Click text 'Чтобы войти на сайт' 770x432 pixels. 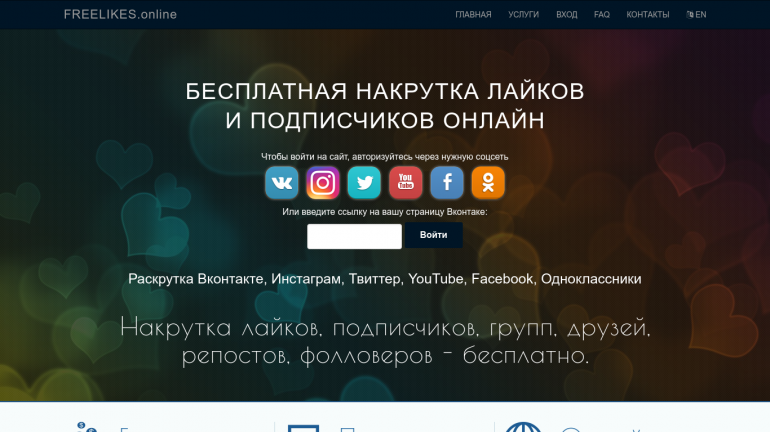(x=304, y=157)
